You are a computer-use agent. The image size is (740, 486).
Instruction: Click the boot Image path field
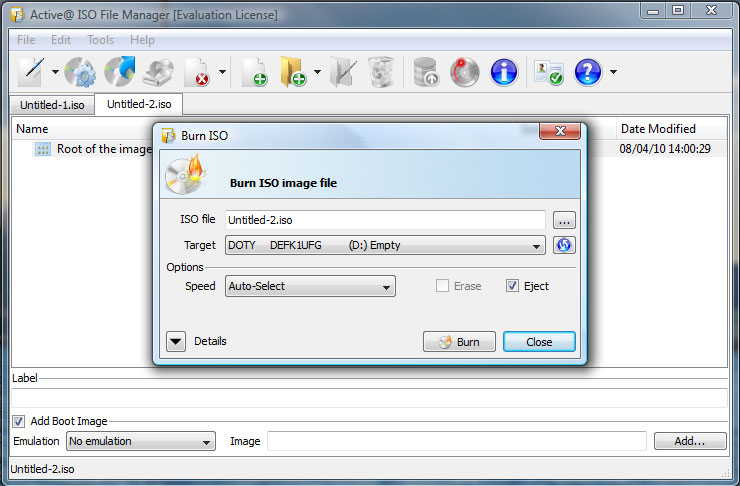(x=457, y=441)
